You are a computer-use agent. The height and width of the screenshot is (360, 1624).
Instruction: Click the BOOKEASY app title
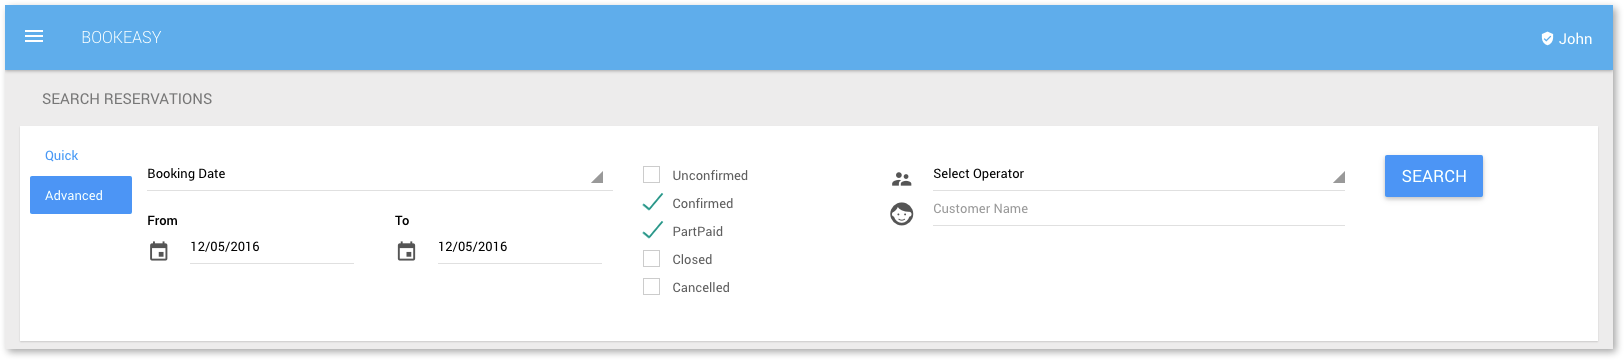(x=121, y=37)
